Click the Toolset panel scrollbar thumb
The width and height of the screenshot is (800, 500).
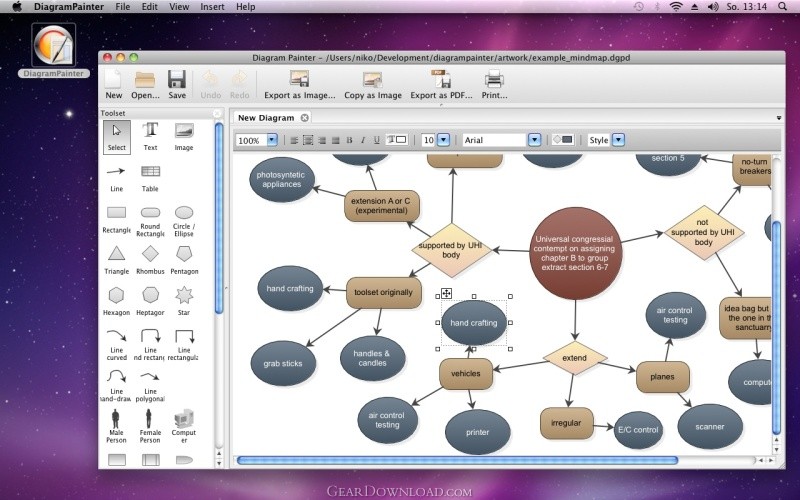click(219, 218)
